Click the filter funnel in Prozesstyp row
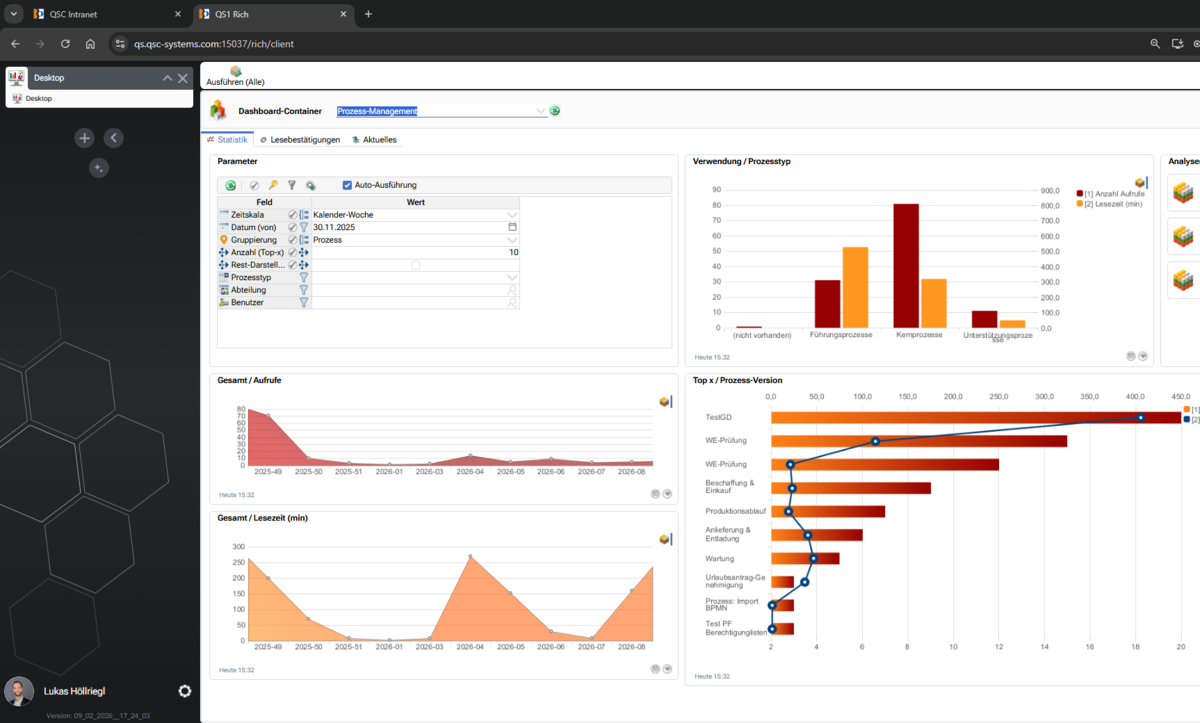 (304, 277)
